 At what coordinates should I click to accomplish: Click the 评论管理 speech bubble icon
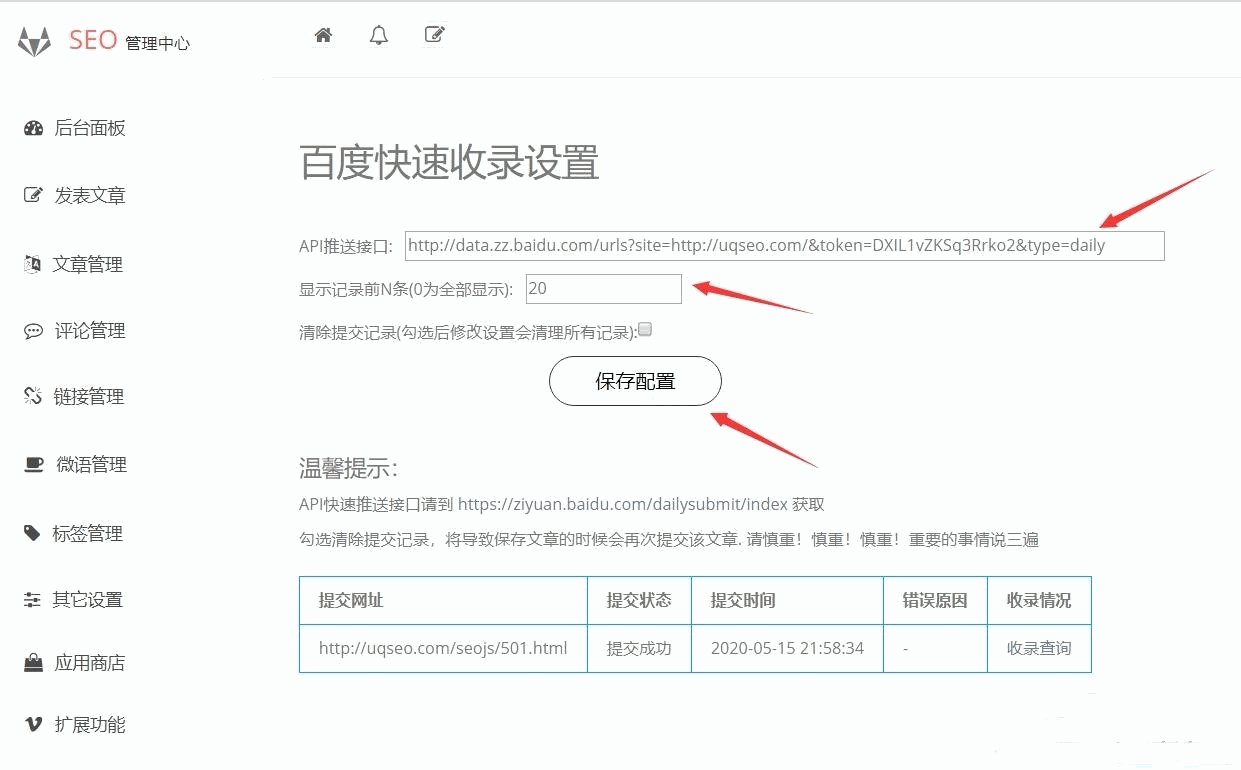[x=33, y=331]
